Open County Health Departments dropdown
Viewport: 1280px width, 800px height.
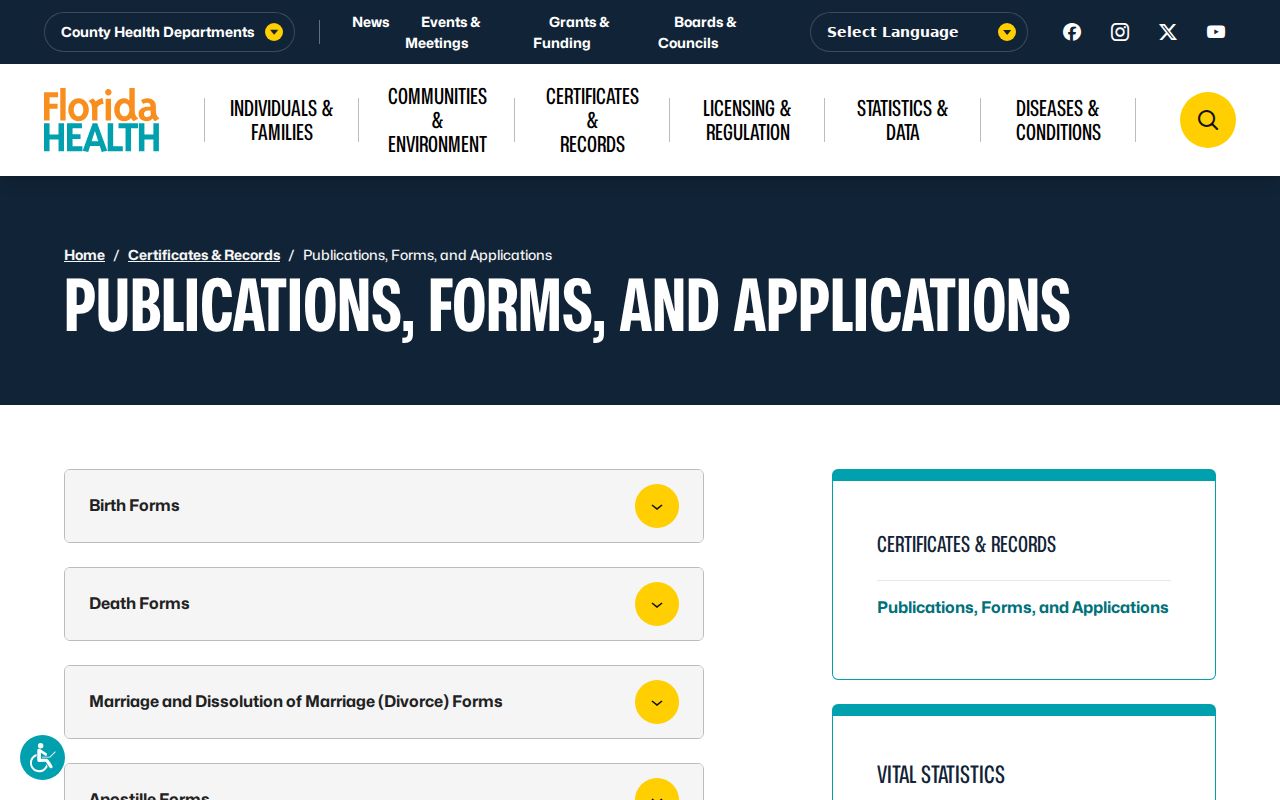[169, 32]
